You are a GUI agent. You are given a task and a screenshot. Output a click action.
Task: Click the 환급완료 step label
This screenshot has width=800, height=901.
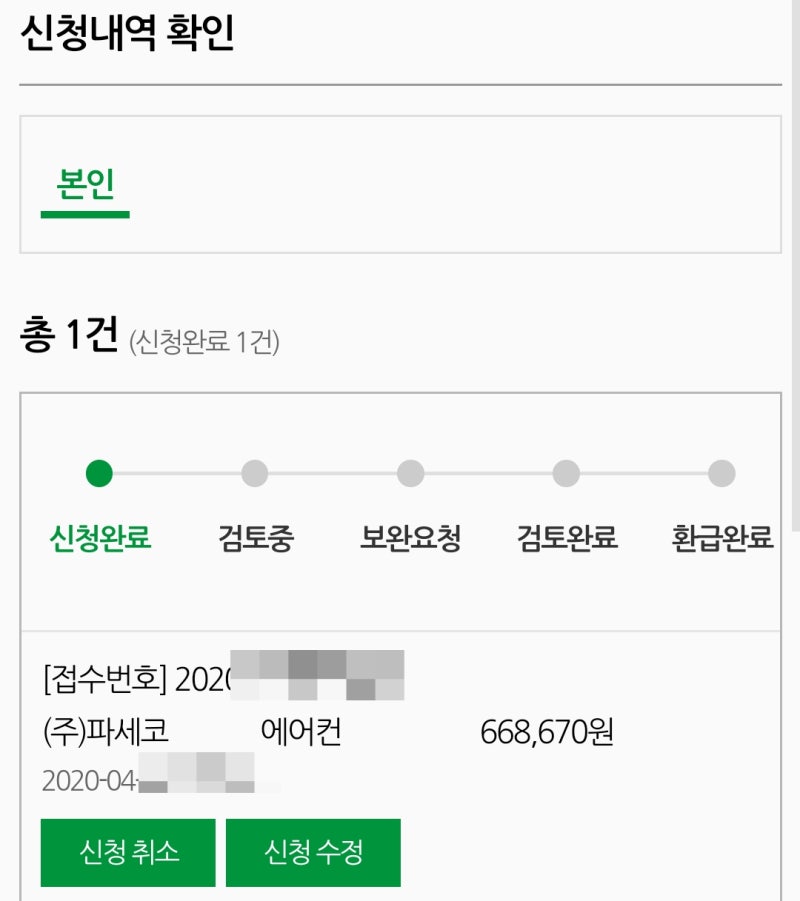tap(722, 538)
